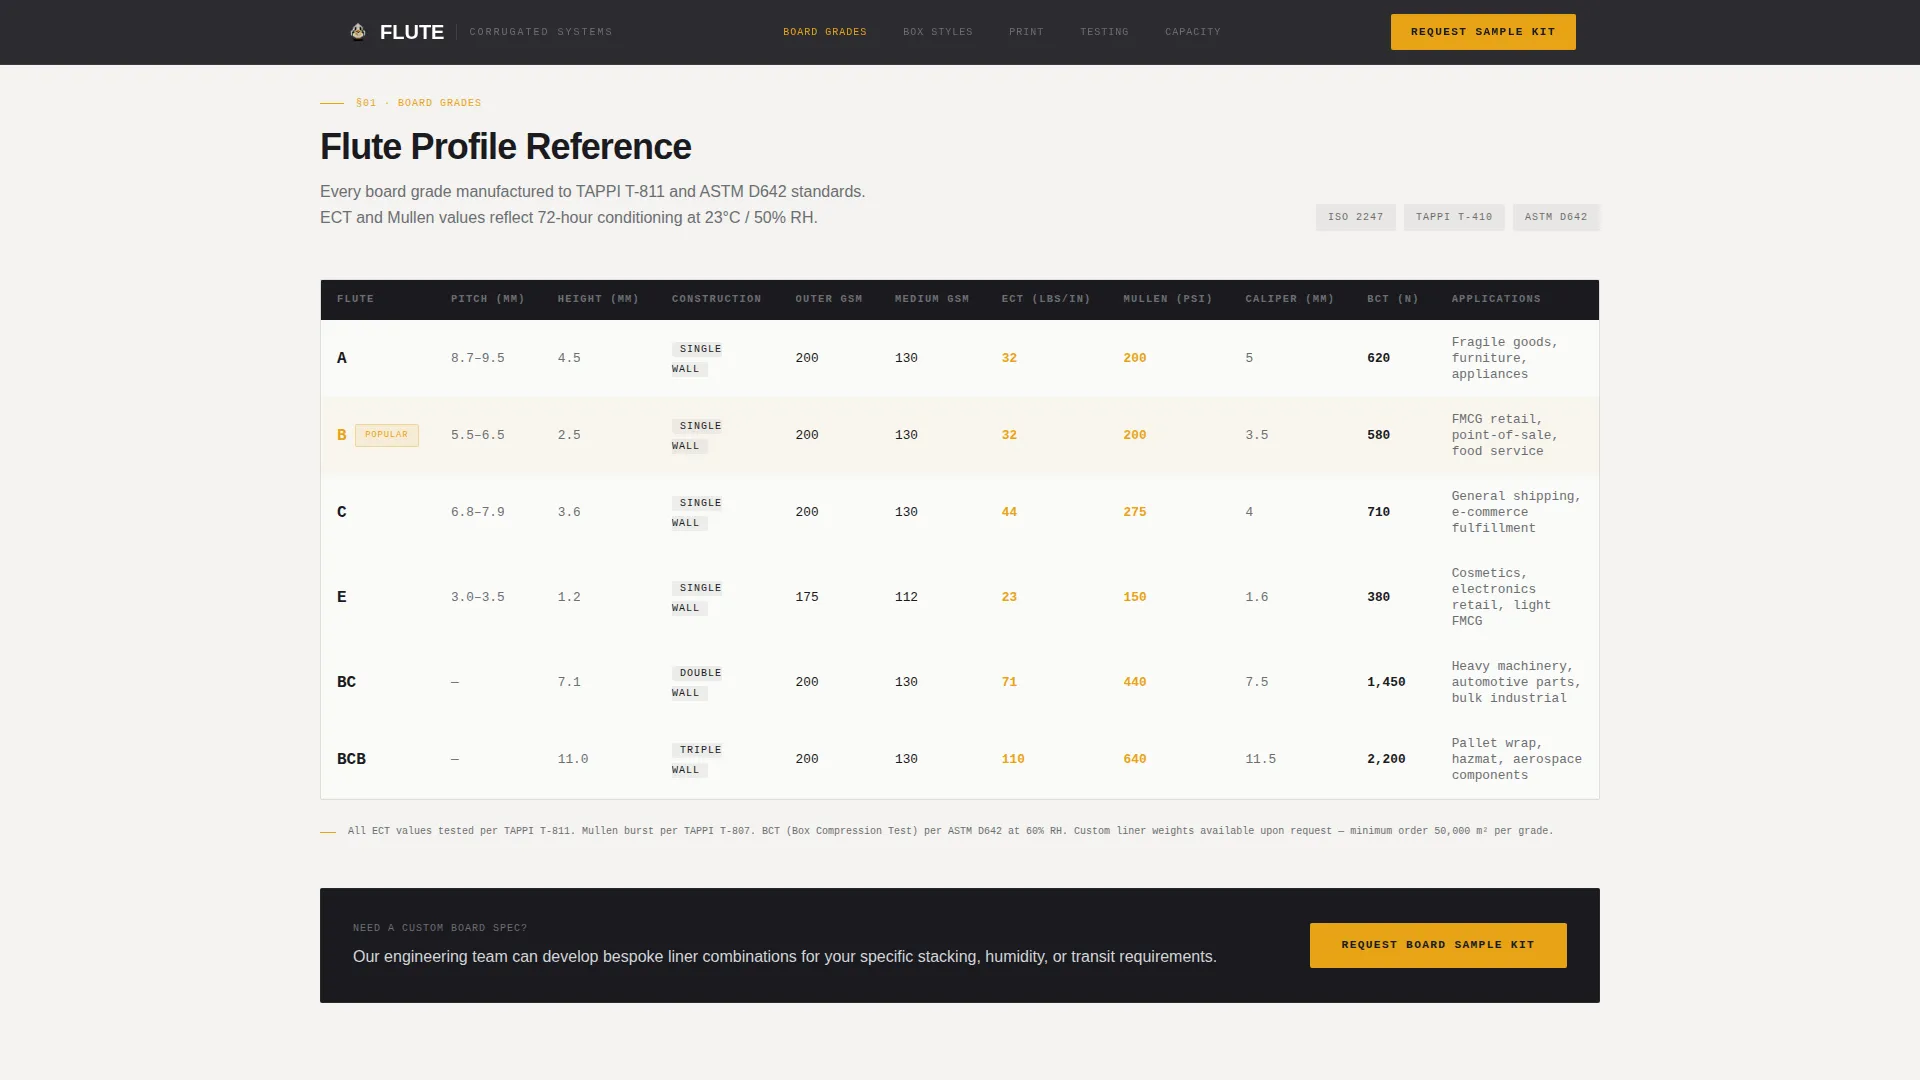
Task: Click the Heavy machinery applications cell
Action: (1516, 682)
